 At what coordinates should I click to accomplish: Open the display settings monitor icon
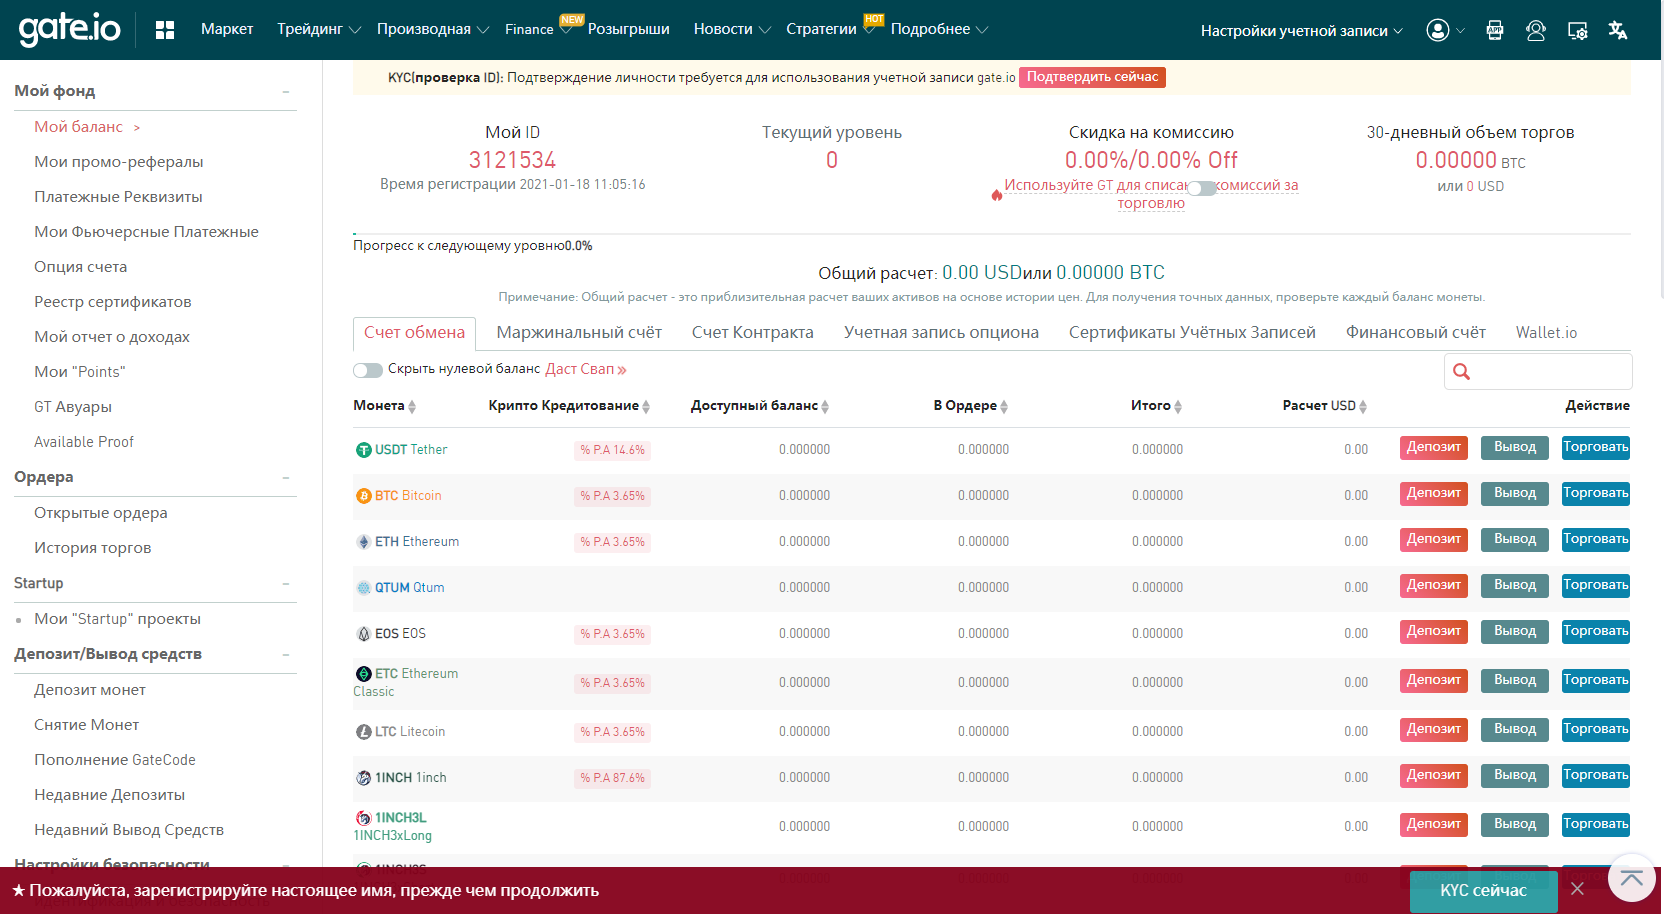coord(1577,30)
